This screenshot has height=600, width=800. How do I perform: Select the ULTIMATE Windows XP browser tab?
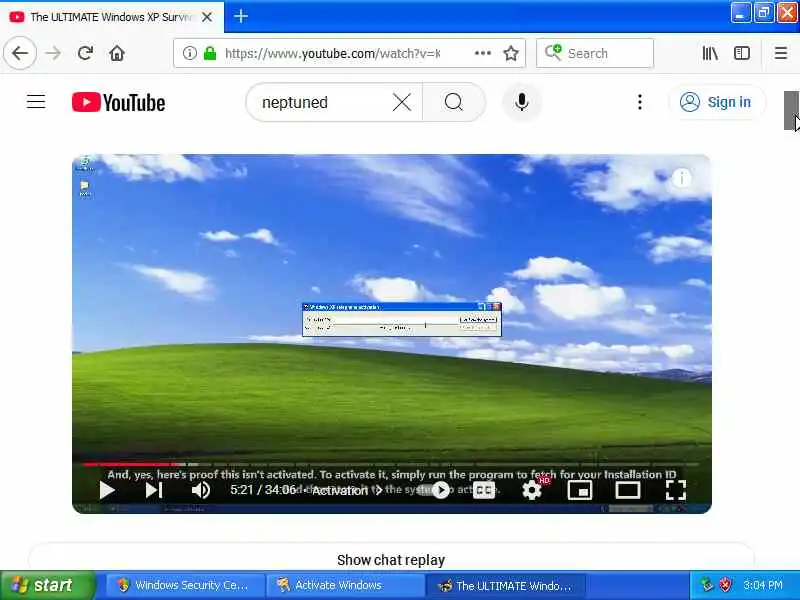click(x=112, y=17)
